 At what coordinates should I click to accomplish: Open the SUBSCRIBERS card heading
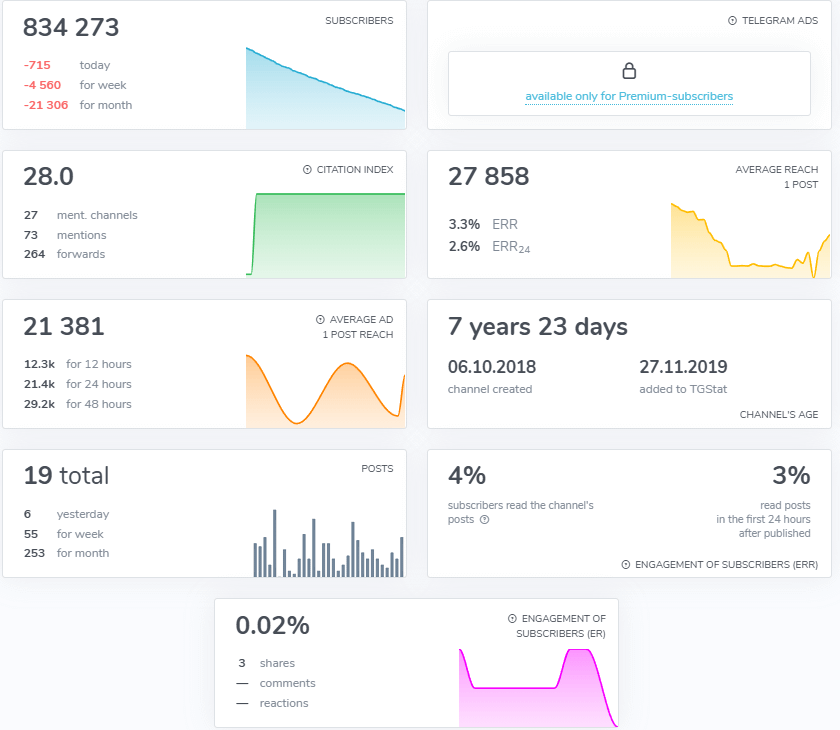pyautogui.click(x=359, y=21)
